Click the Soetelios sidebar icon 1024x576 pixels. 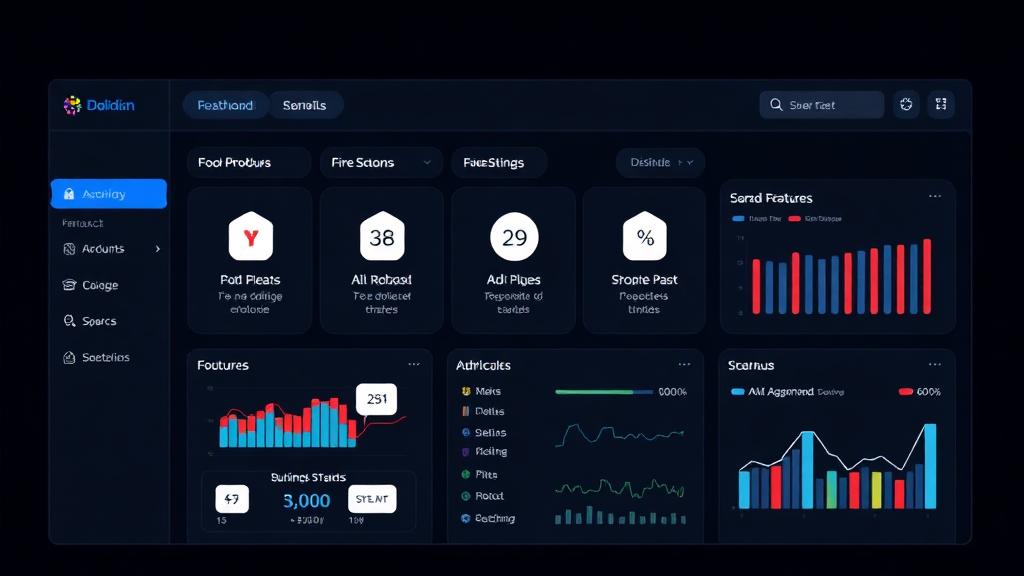tap(69, 357)
